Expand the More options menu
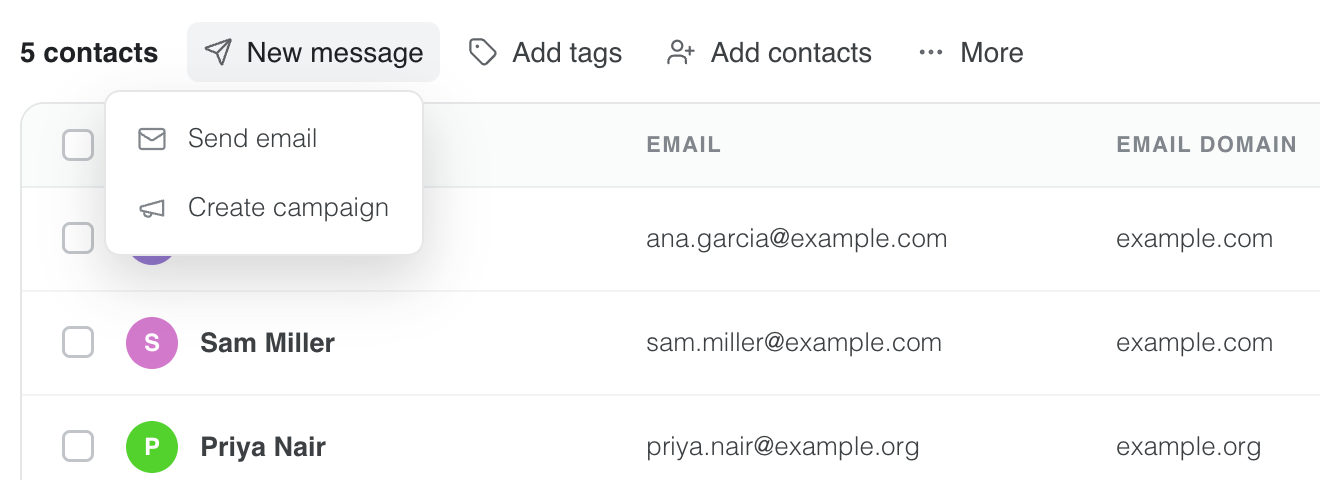This screenshot has height=480, width=1320. [x=971, y=52]
